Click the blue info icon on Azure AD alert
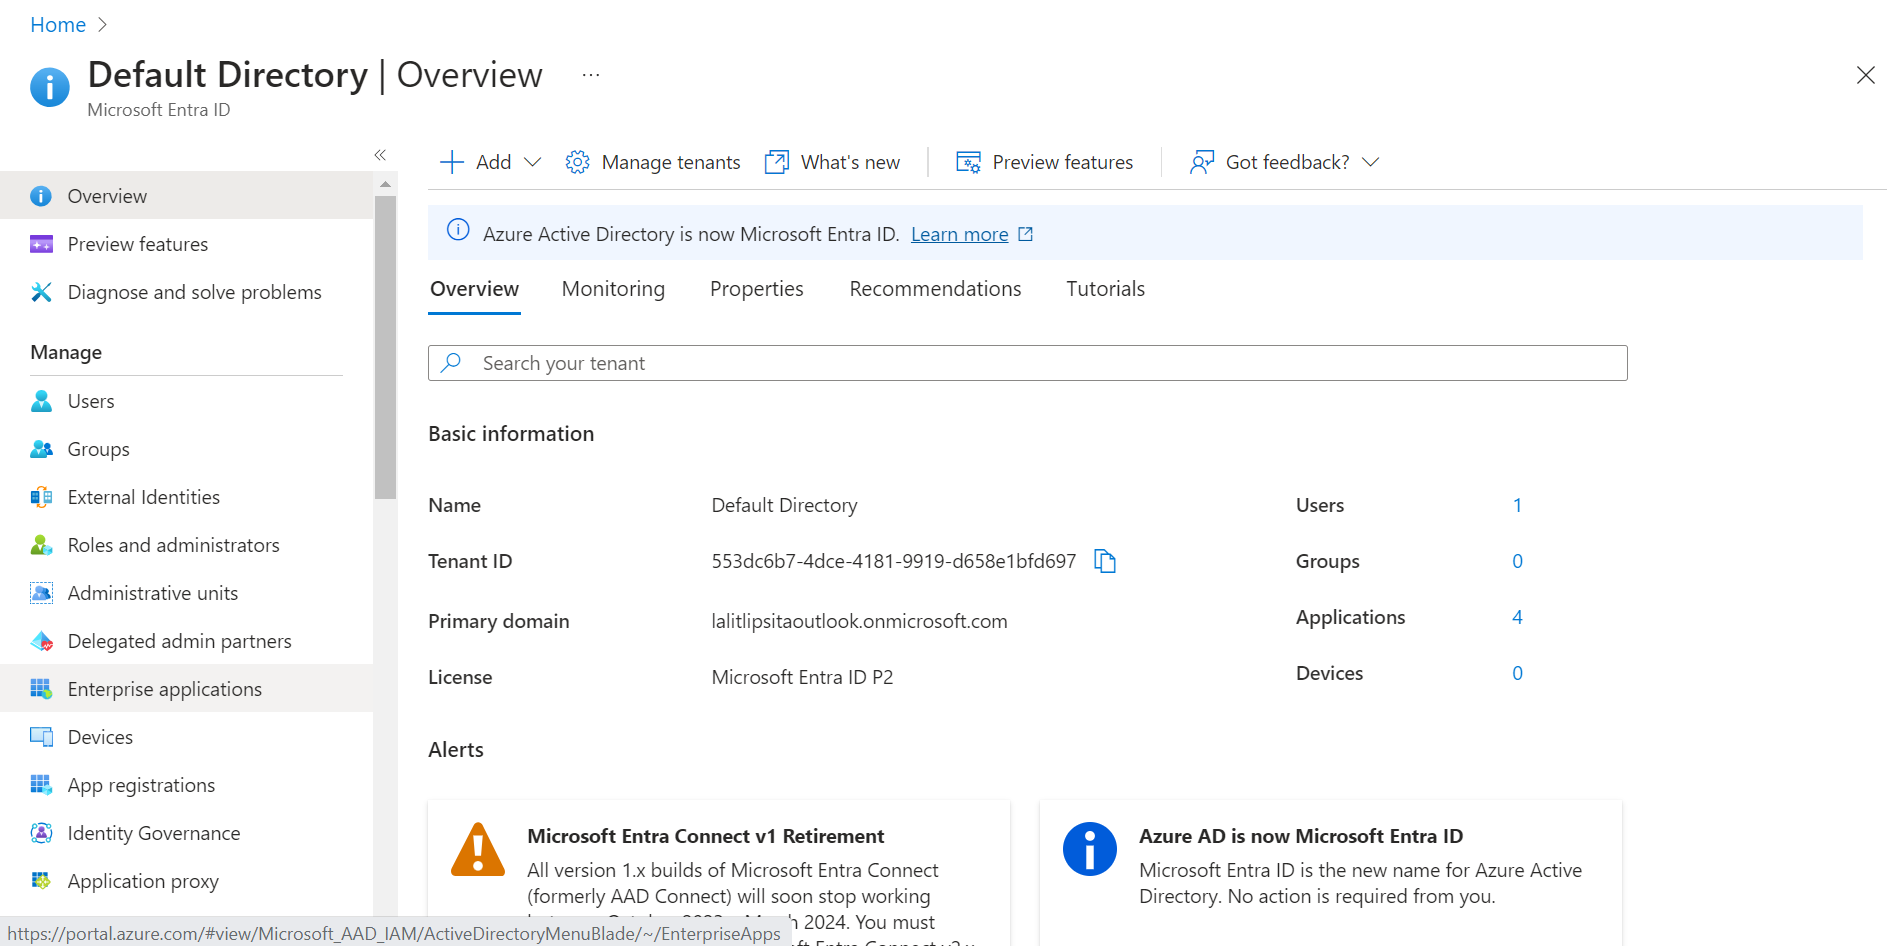 point(1090,849)
